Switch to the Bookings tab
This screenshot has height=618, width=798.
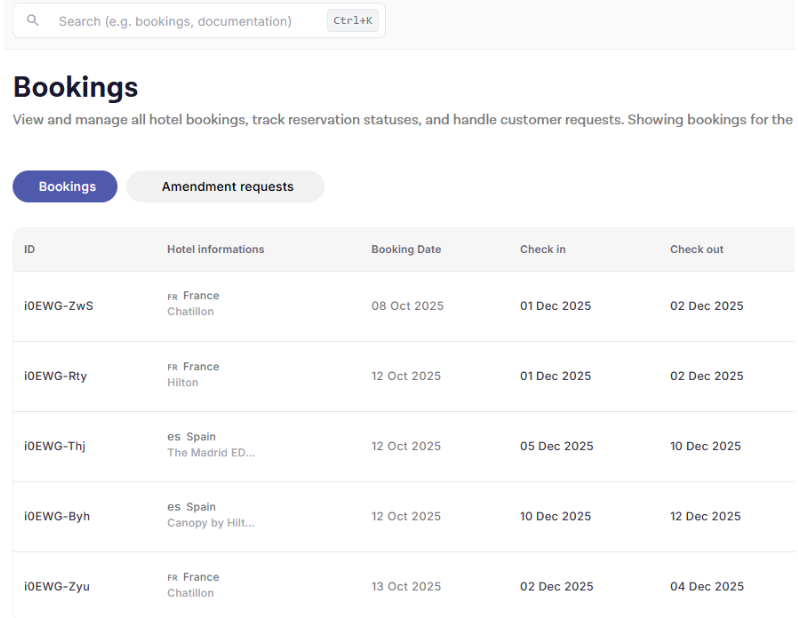[66, 187]
